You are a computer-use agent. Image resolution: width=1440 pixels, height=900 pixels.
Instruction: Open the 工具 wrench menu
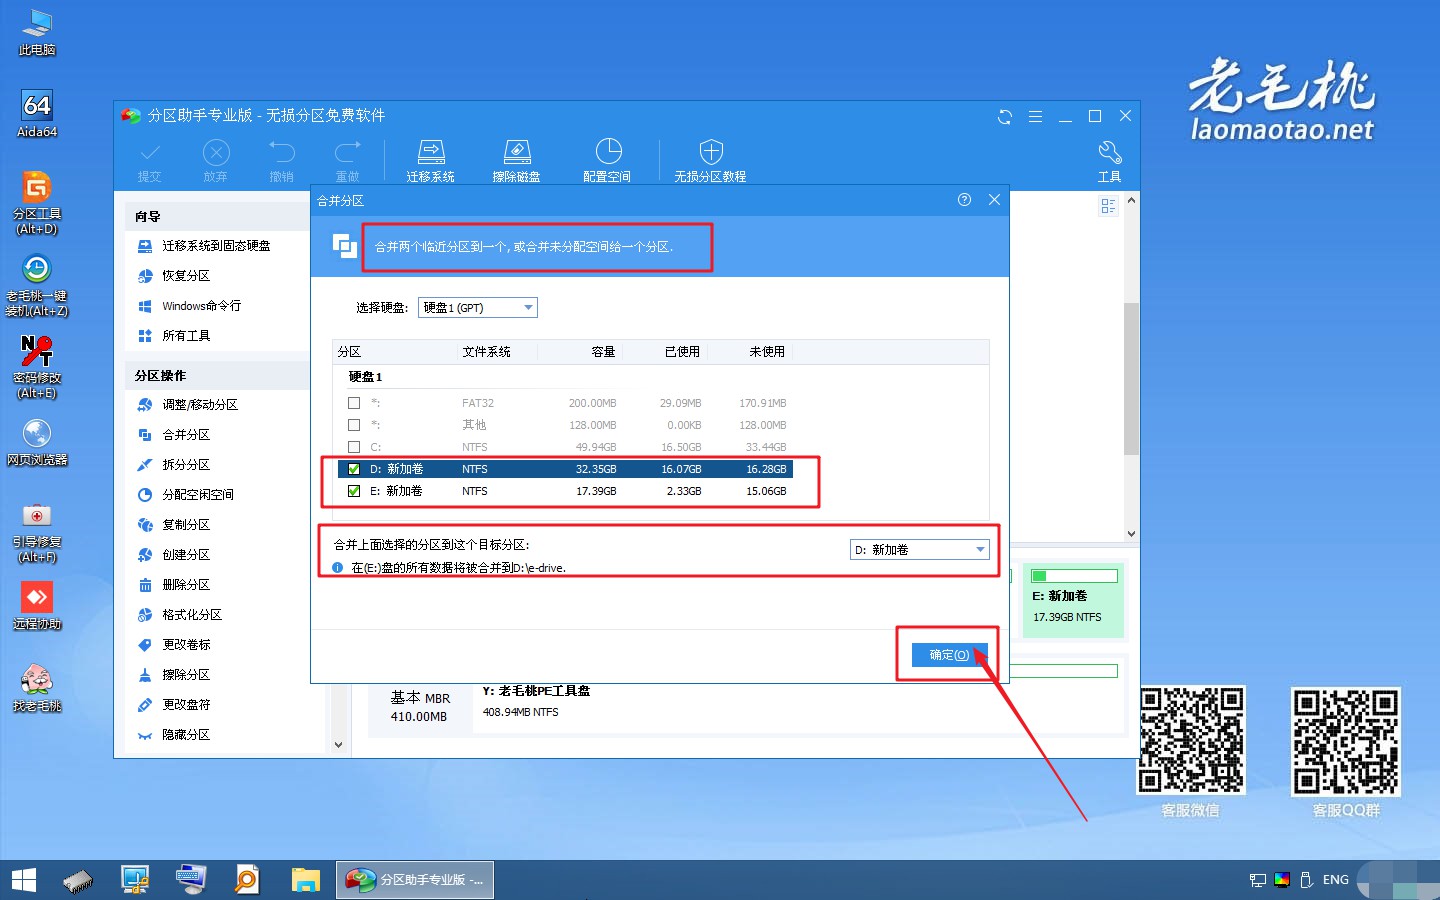pyautogui.click(x=1109, y=160)
